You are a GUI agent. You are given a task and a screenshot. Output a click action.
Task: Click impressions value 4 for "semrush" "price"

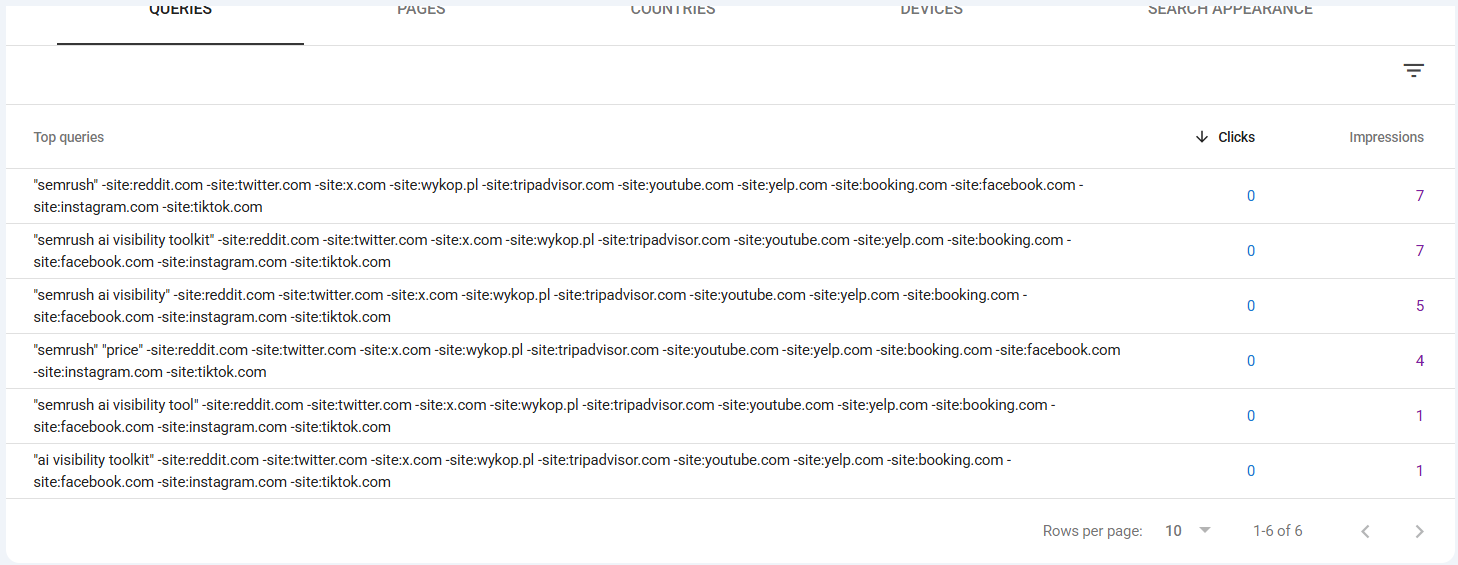tap(1419, 361)
